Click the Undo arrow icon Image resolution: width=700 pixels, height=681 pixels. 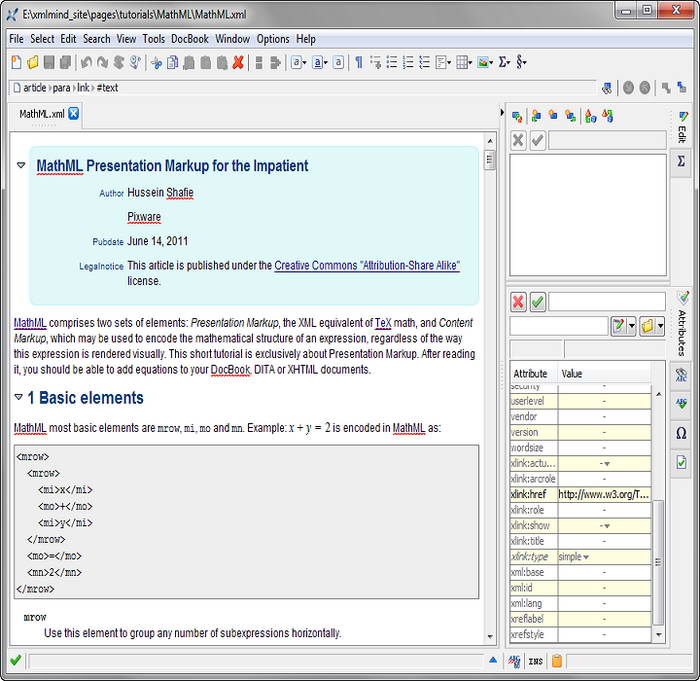coord(86,63)
